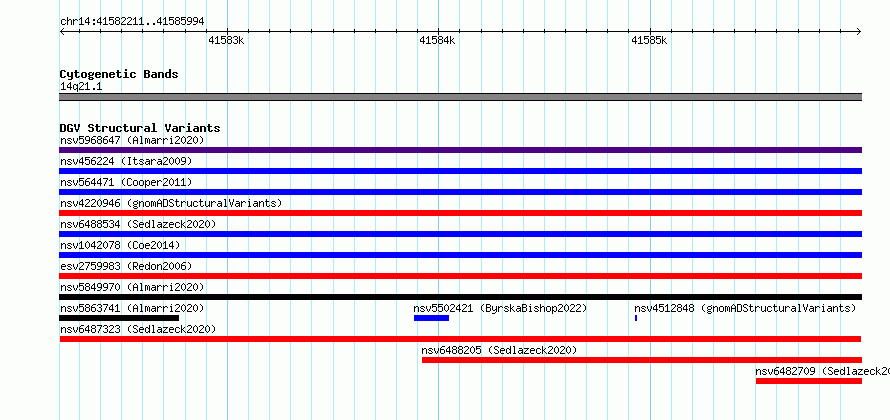The image size is (890, 420).
Task: Click the red bar for nsv6487323
Action: tap(460, 339)
